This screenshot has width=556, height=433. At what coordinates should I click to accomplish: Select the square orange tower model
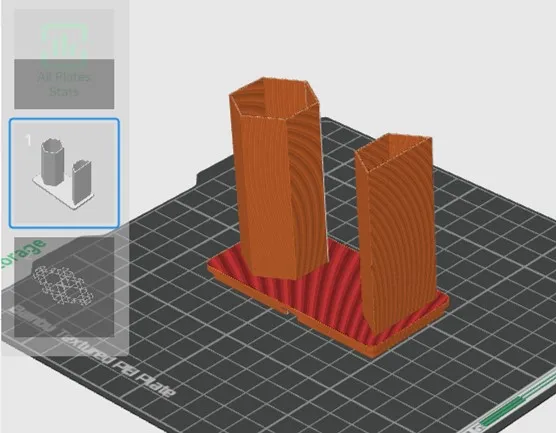(396, 234)
